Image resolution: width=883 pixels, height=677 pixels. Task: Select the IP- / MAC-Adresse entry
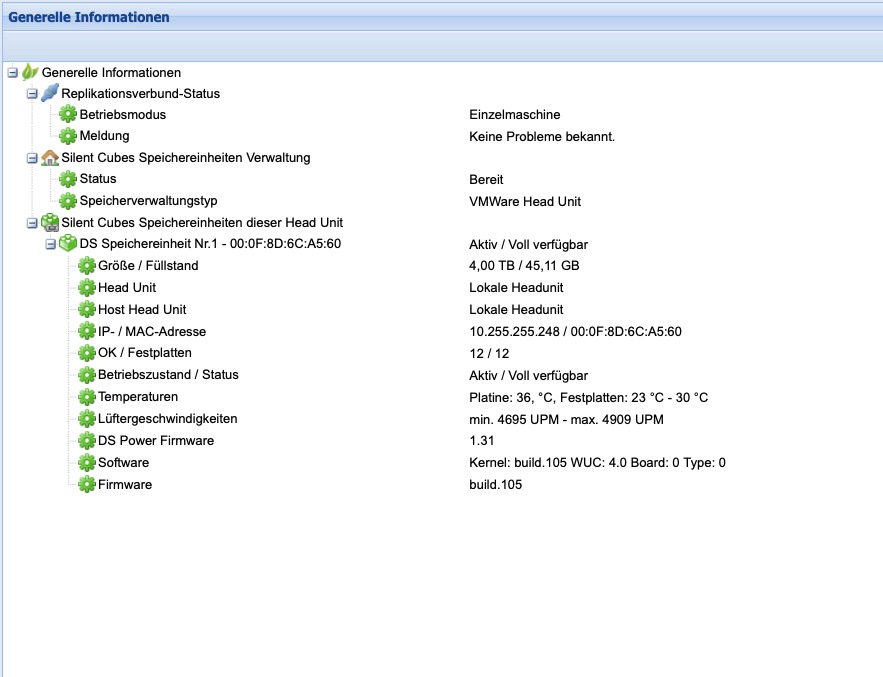[151, 331]
